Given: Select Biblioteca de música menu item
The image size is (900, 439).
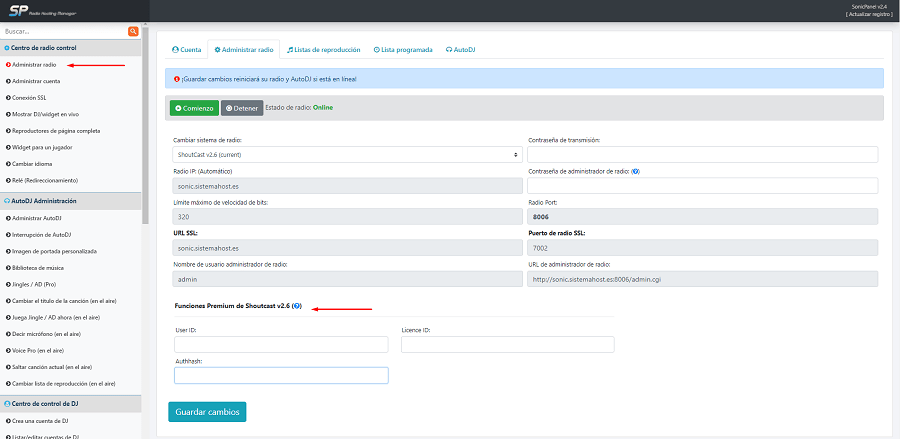Looking at the screenshot, I should click(x=38, y=267).
